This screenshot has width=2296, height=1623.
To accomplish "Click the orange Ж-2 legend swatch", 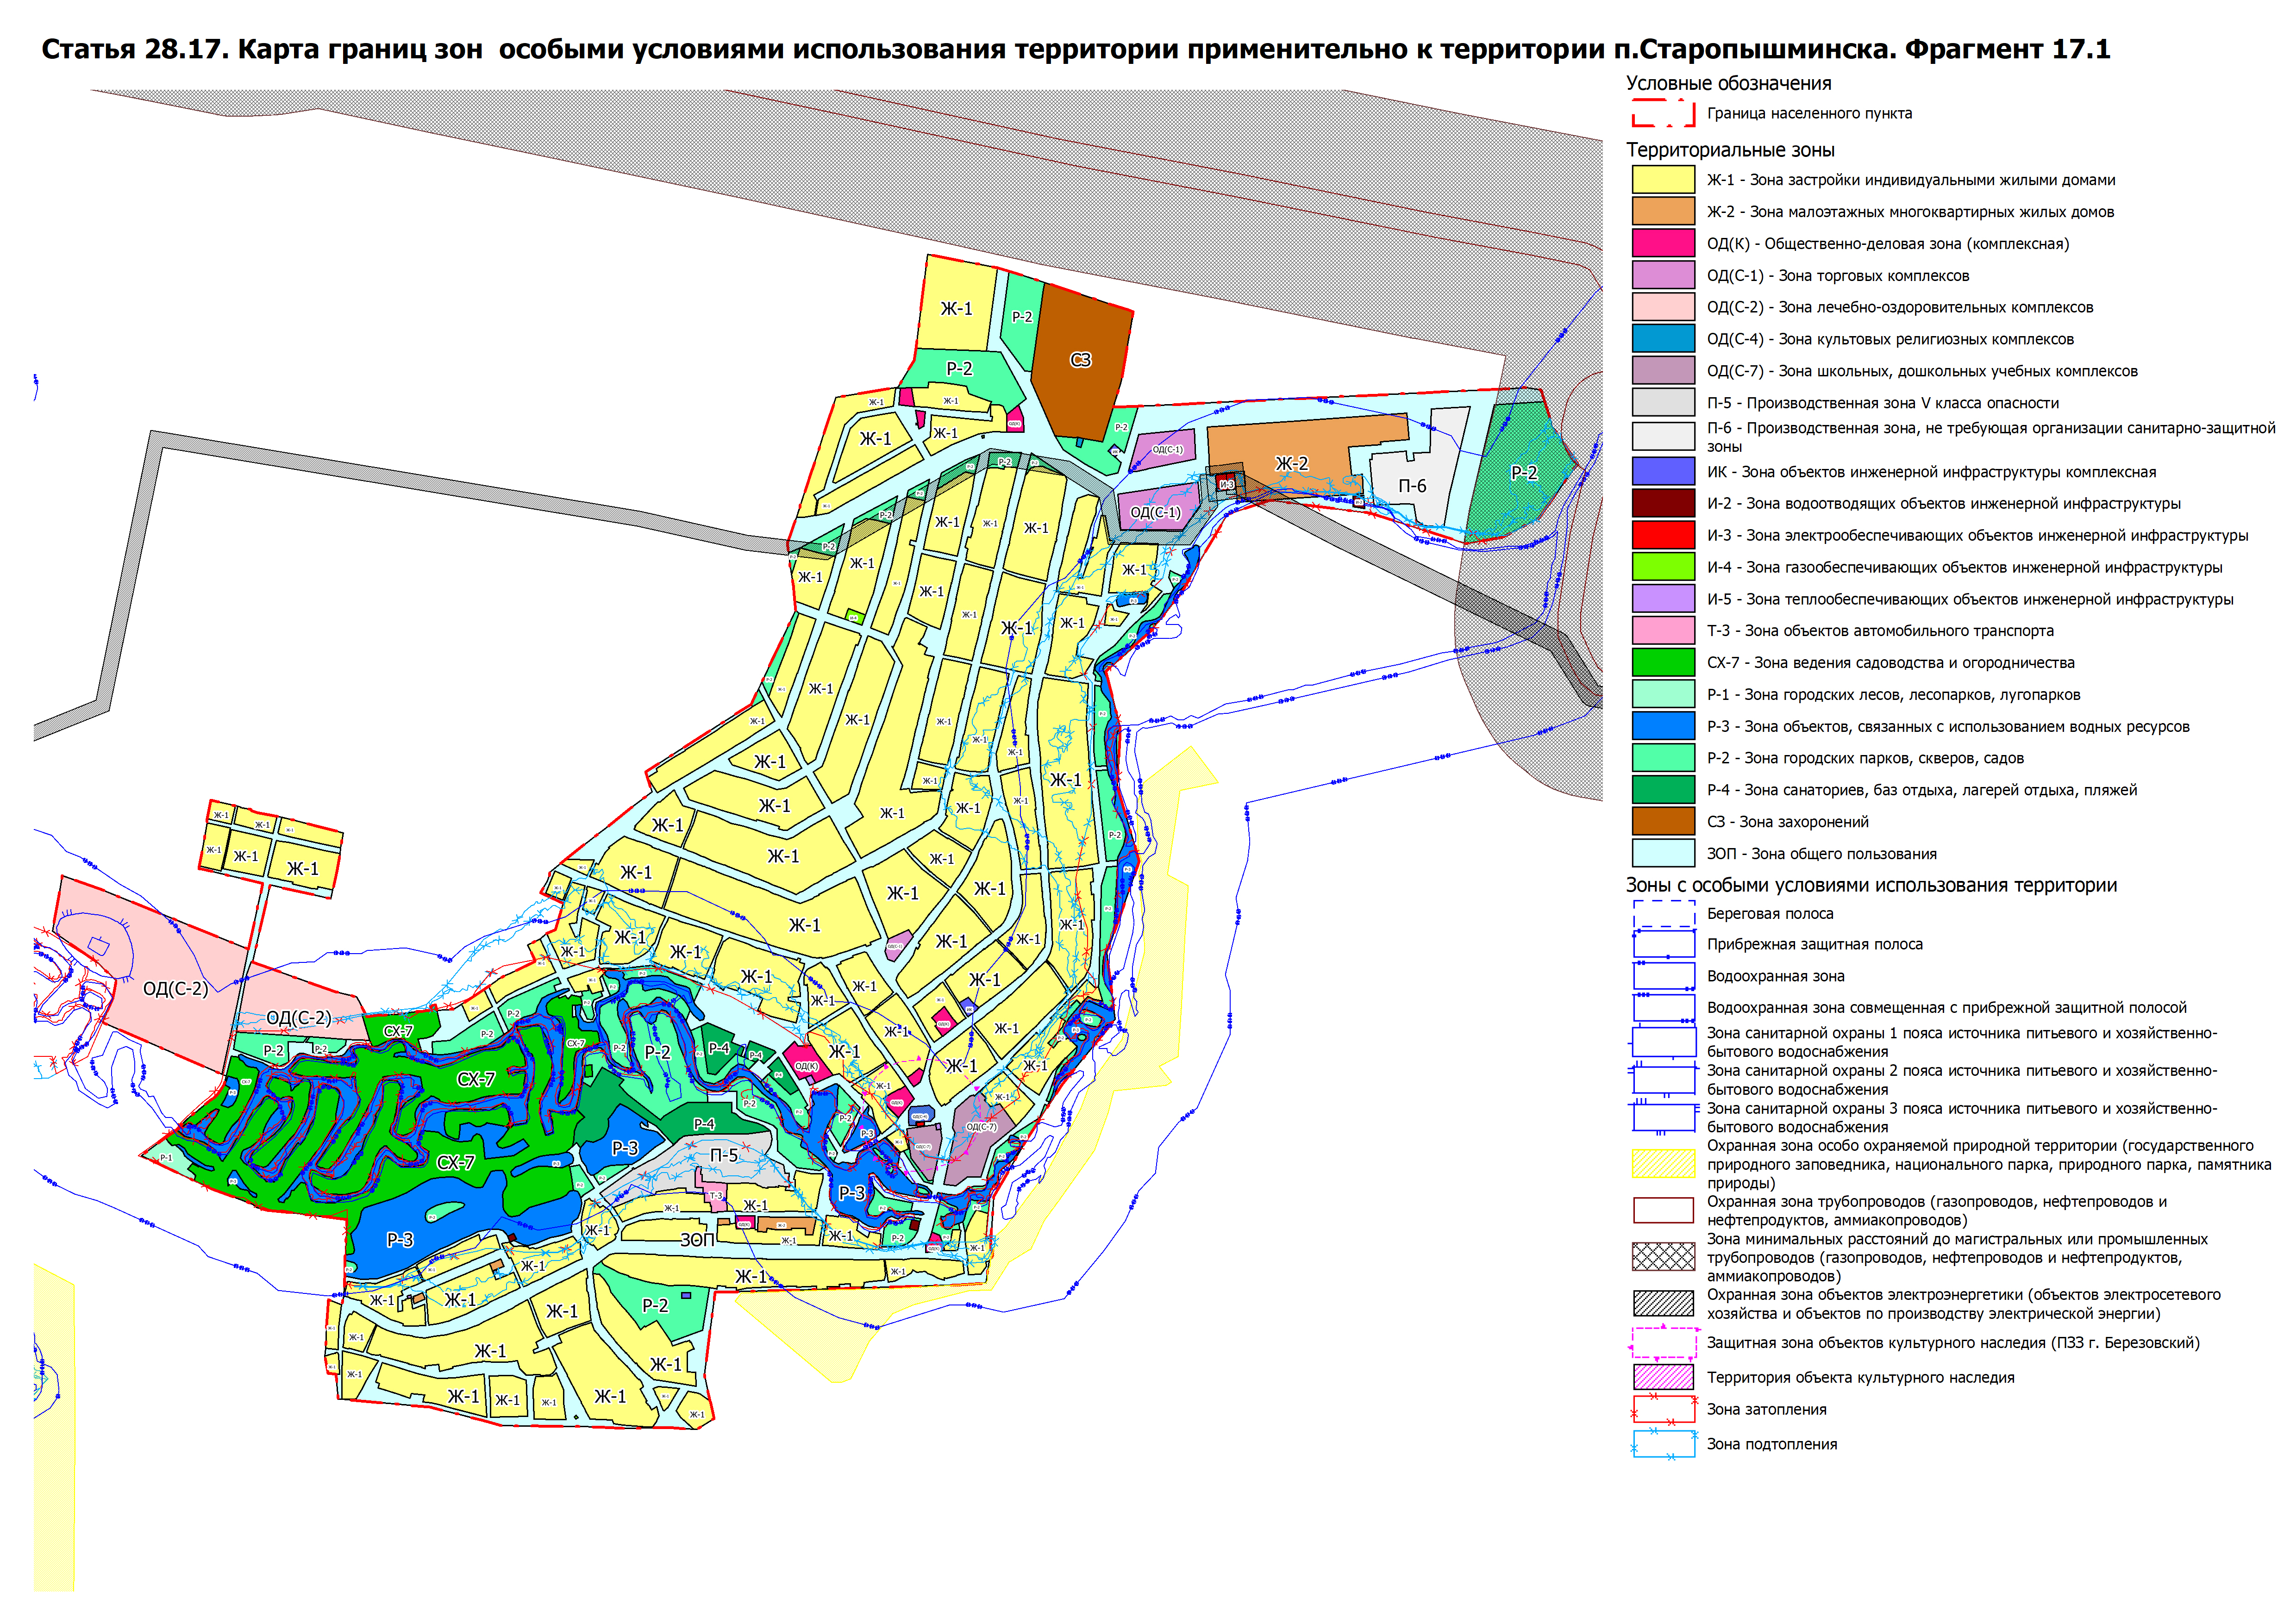I will point(1663,212).
